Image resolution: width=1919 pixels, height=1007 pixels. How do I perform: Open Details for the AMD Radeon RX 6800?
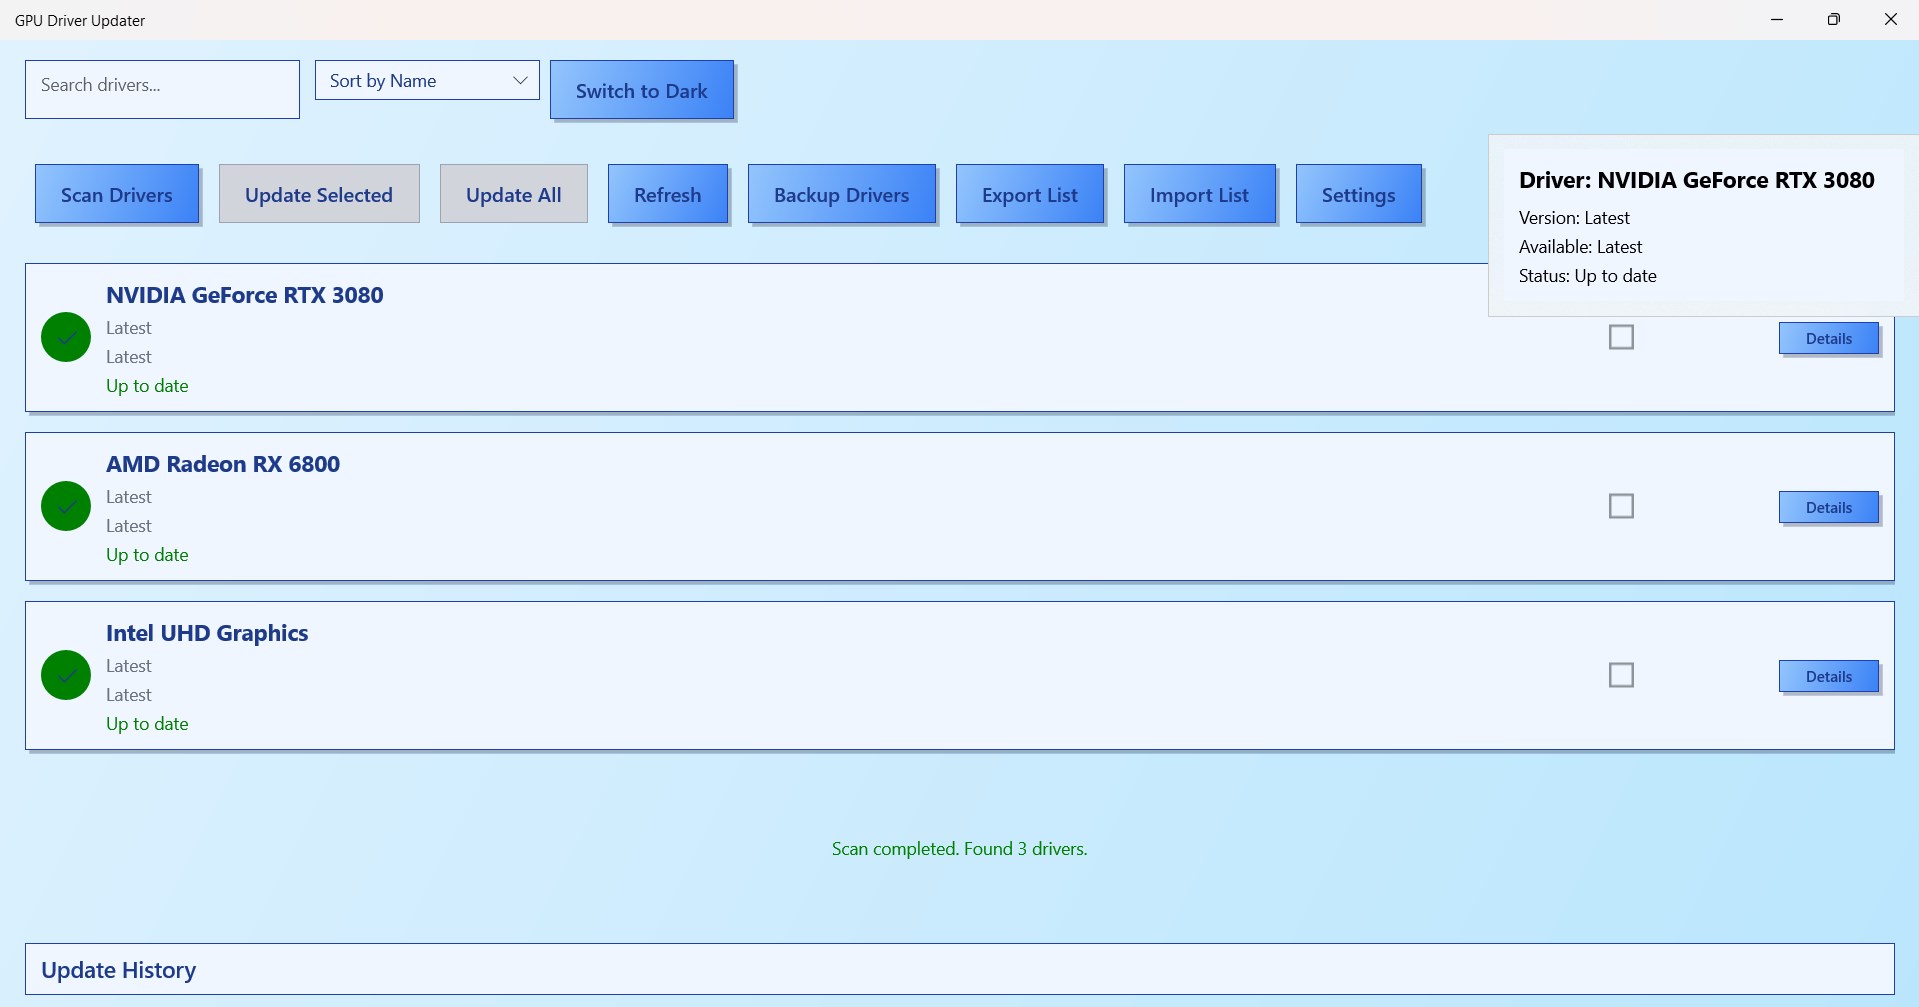pos(1828,507)
